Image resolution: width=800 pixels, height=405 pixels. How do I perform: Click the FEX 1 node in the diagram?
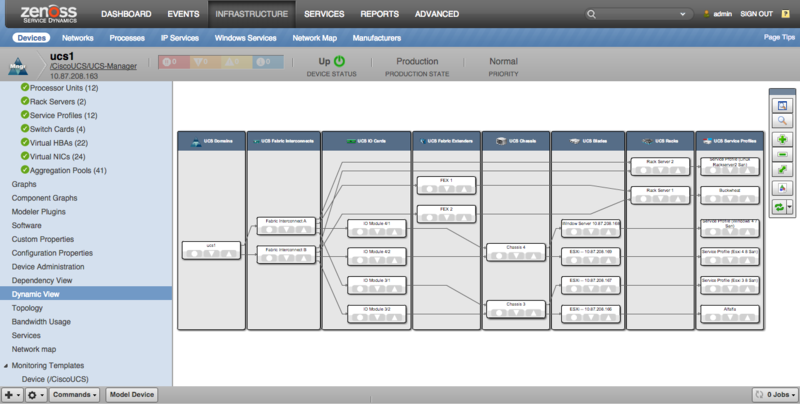[x=446, y=185]
